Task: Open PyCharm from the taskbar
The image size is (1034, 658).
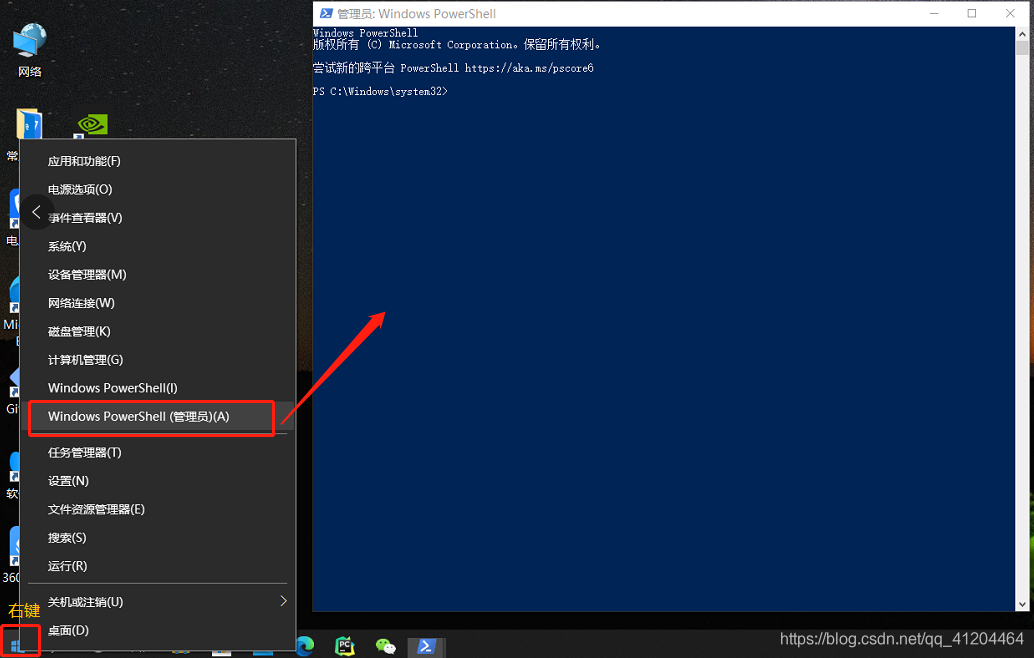Action: [x=344, y=645]
